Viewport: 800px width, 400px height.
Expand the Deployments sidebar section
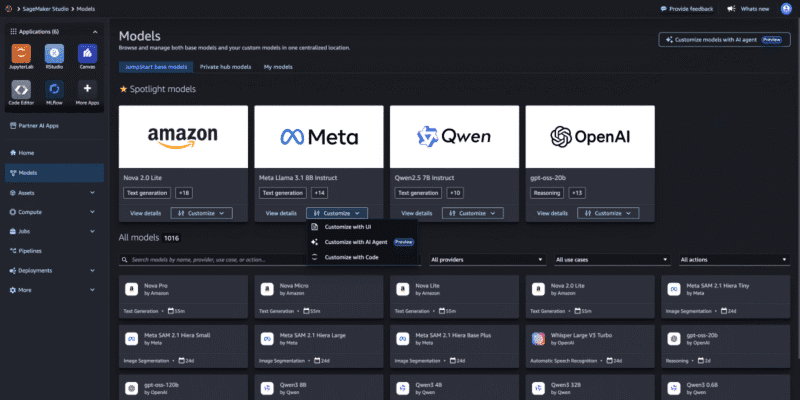pyautogui.click(x=55, y=270)
